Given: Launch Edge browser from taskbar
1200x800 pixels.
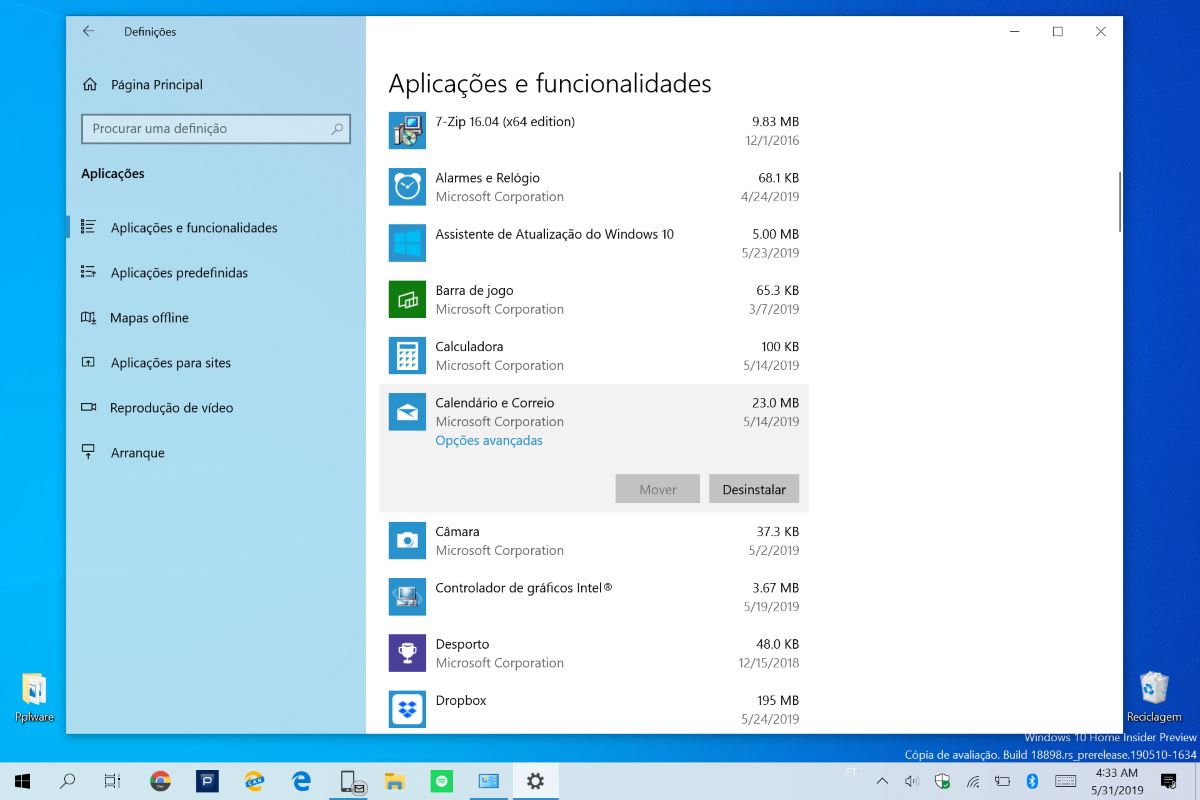Looking at the screenshot, I should point(300,781).
